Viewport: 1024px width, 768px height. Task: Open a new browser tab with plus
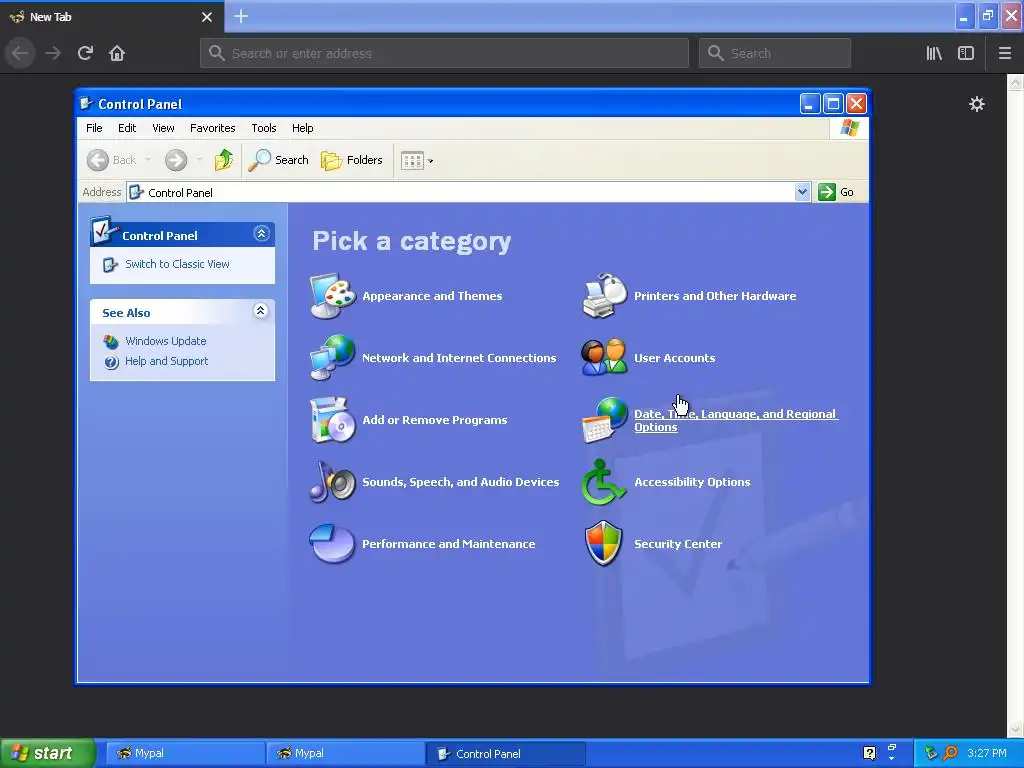[x=241, y=16]
